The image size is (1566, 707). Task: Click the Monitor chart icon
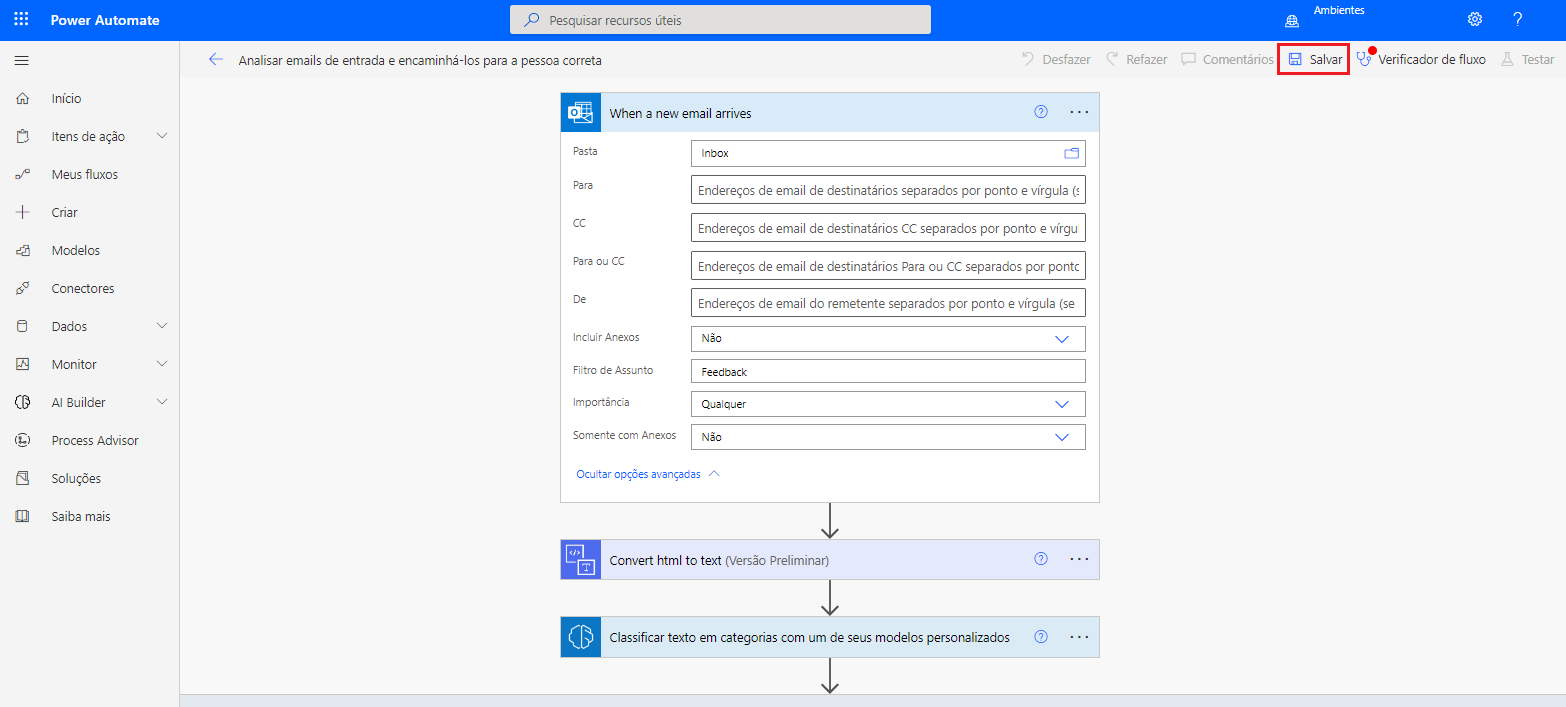coord(23,364)
